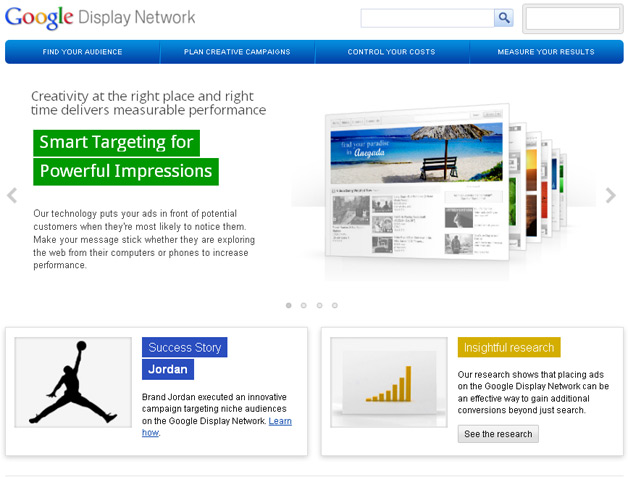Screen dimensions: 628x477
Task: Open Plan Creative Campaigns menu item
Action: click(x=237, y=52)
